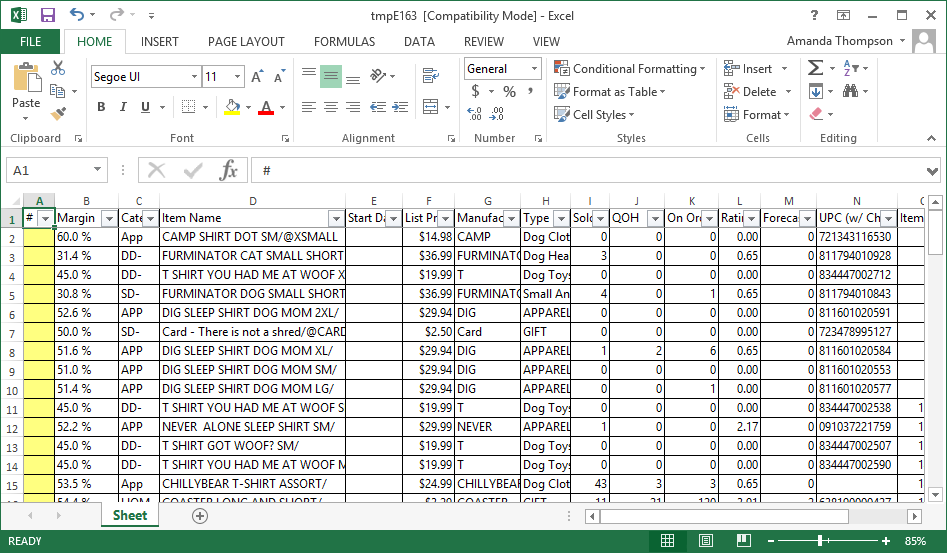Apply Comma Style format
The height and width of the screenshot is (553, 947).
[x=530, y=91]
